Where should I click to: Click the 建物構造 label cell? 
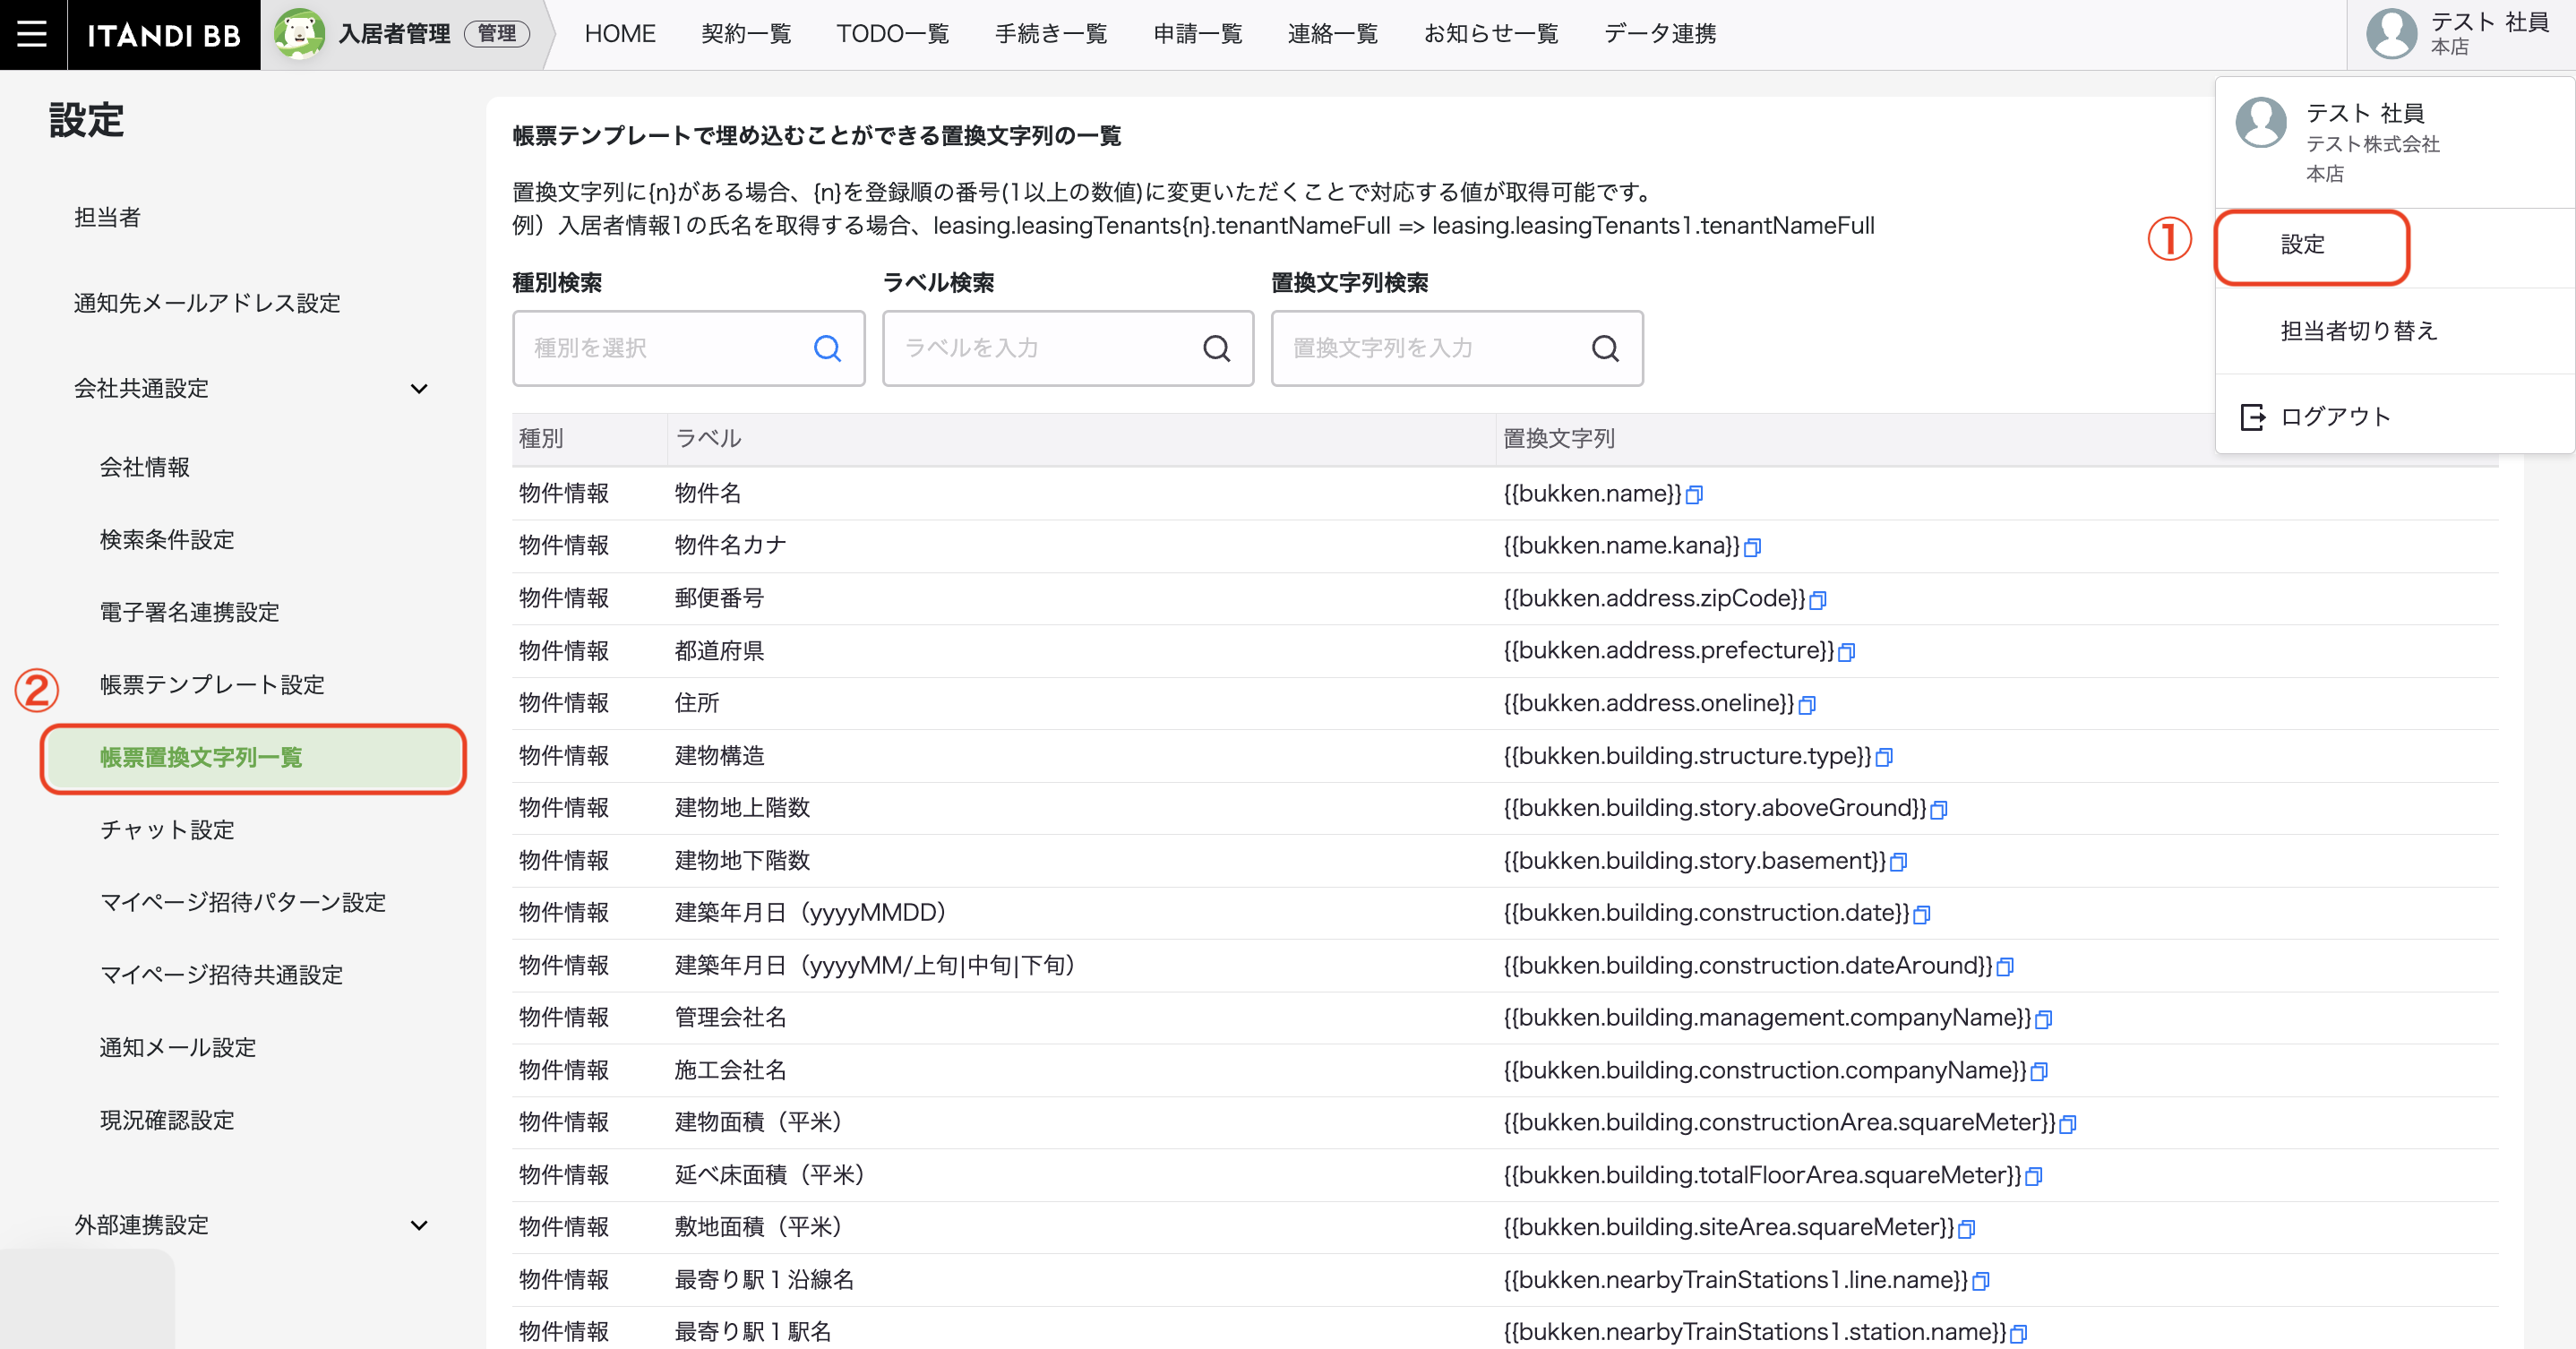pyautogui.click(x=719, y=756)
